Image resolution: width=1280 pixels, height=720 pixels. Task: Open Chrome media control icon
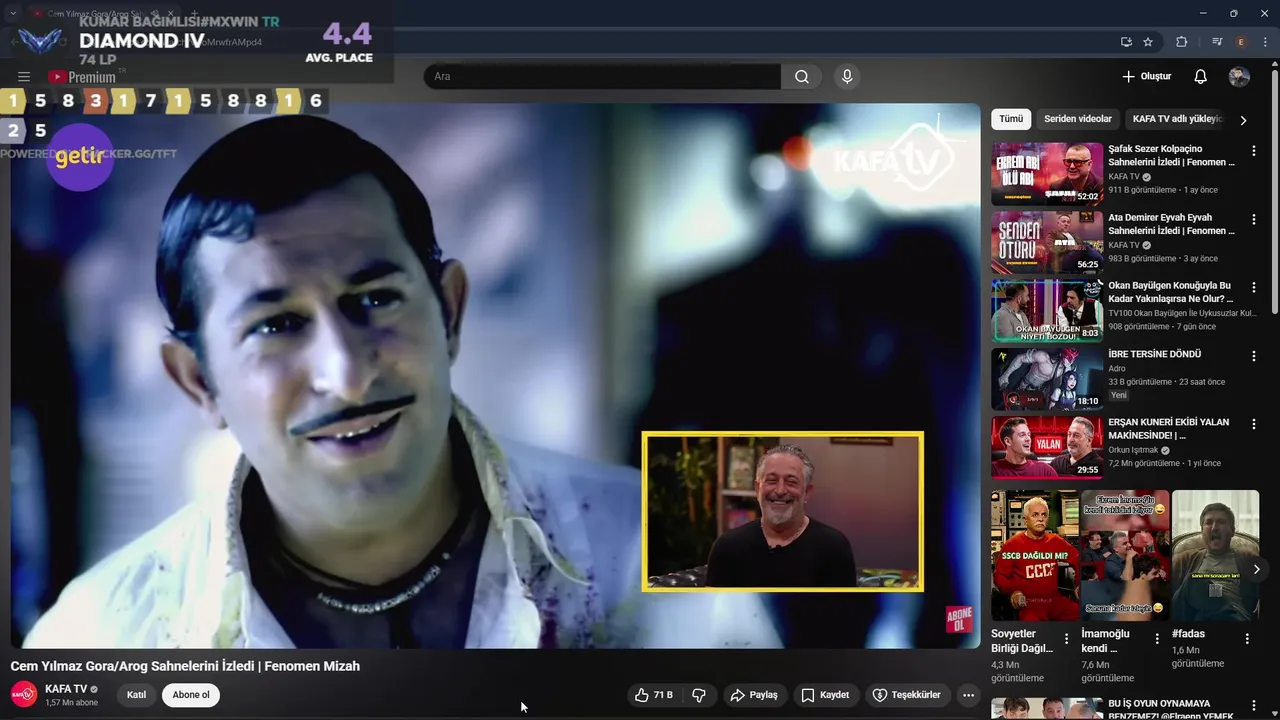coord(1217,42)
